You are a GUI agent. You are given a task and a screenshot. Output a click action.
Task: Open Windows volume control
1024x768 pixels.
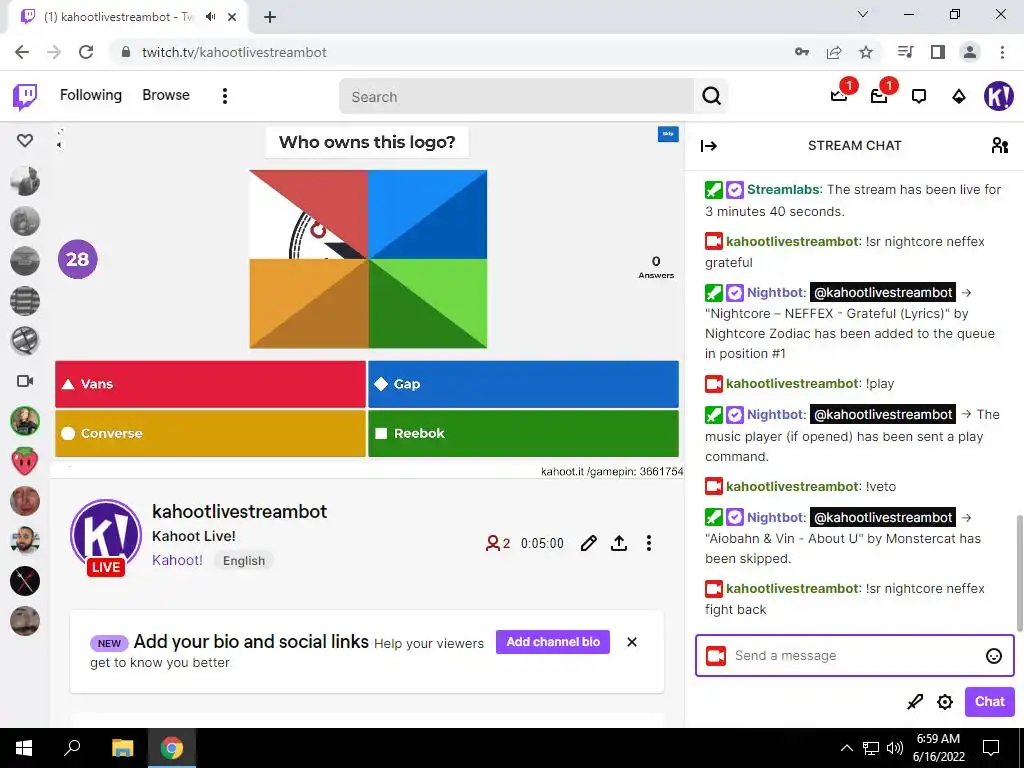pos(895,748)
